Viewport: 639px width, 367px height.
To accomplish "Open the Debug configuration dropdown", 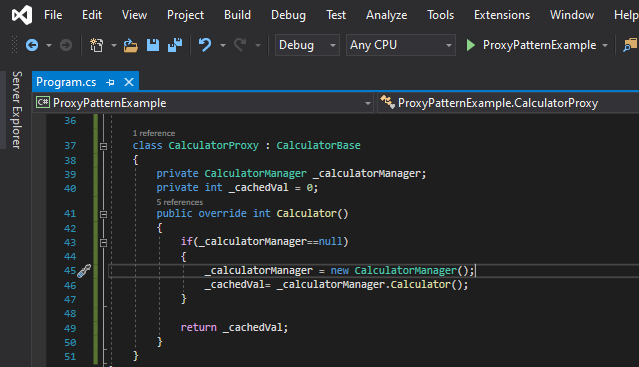I will click(307, 45).
